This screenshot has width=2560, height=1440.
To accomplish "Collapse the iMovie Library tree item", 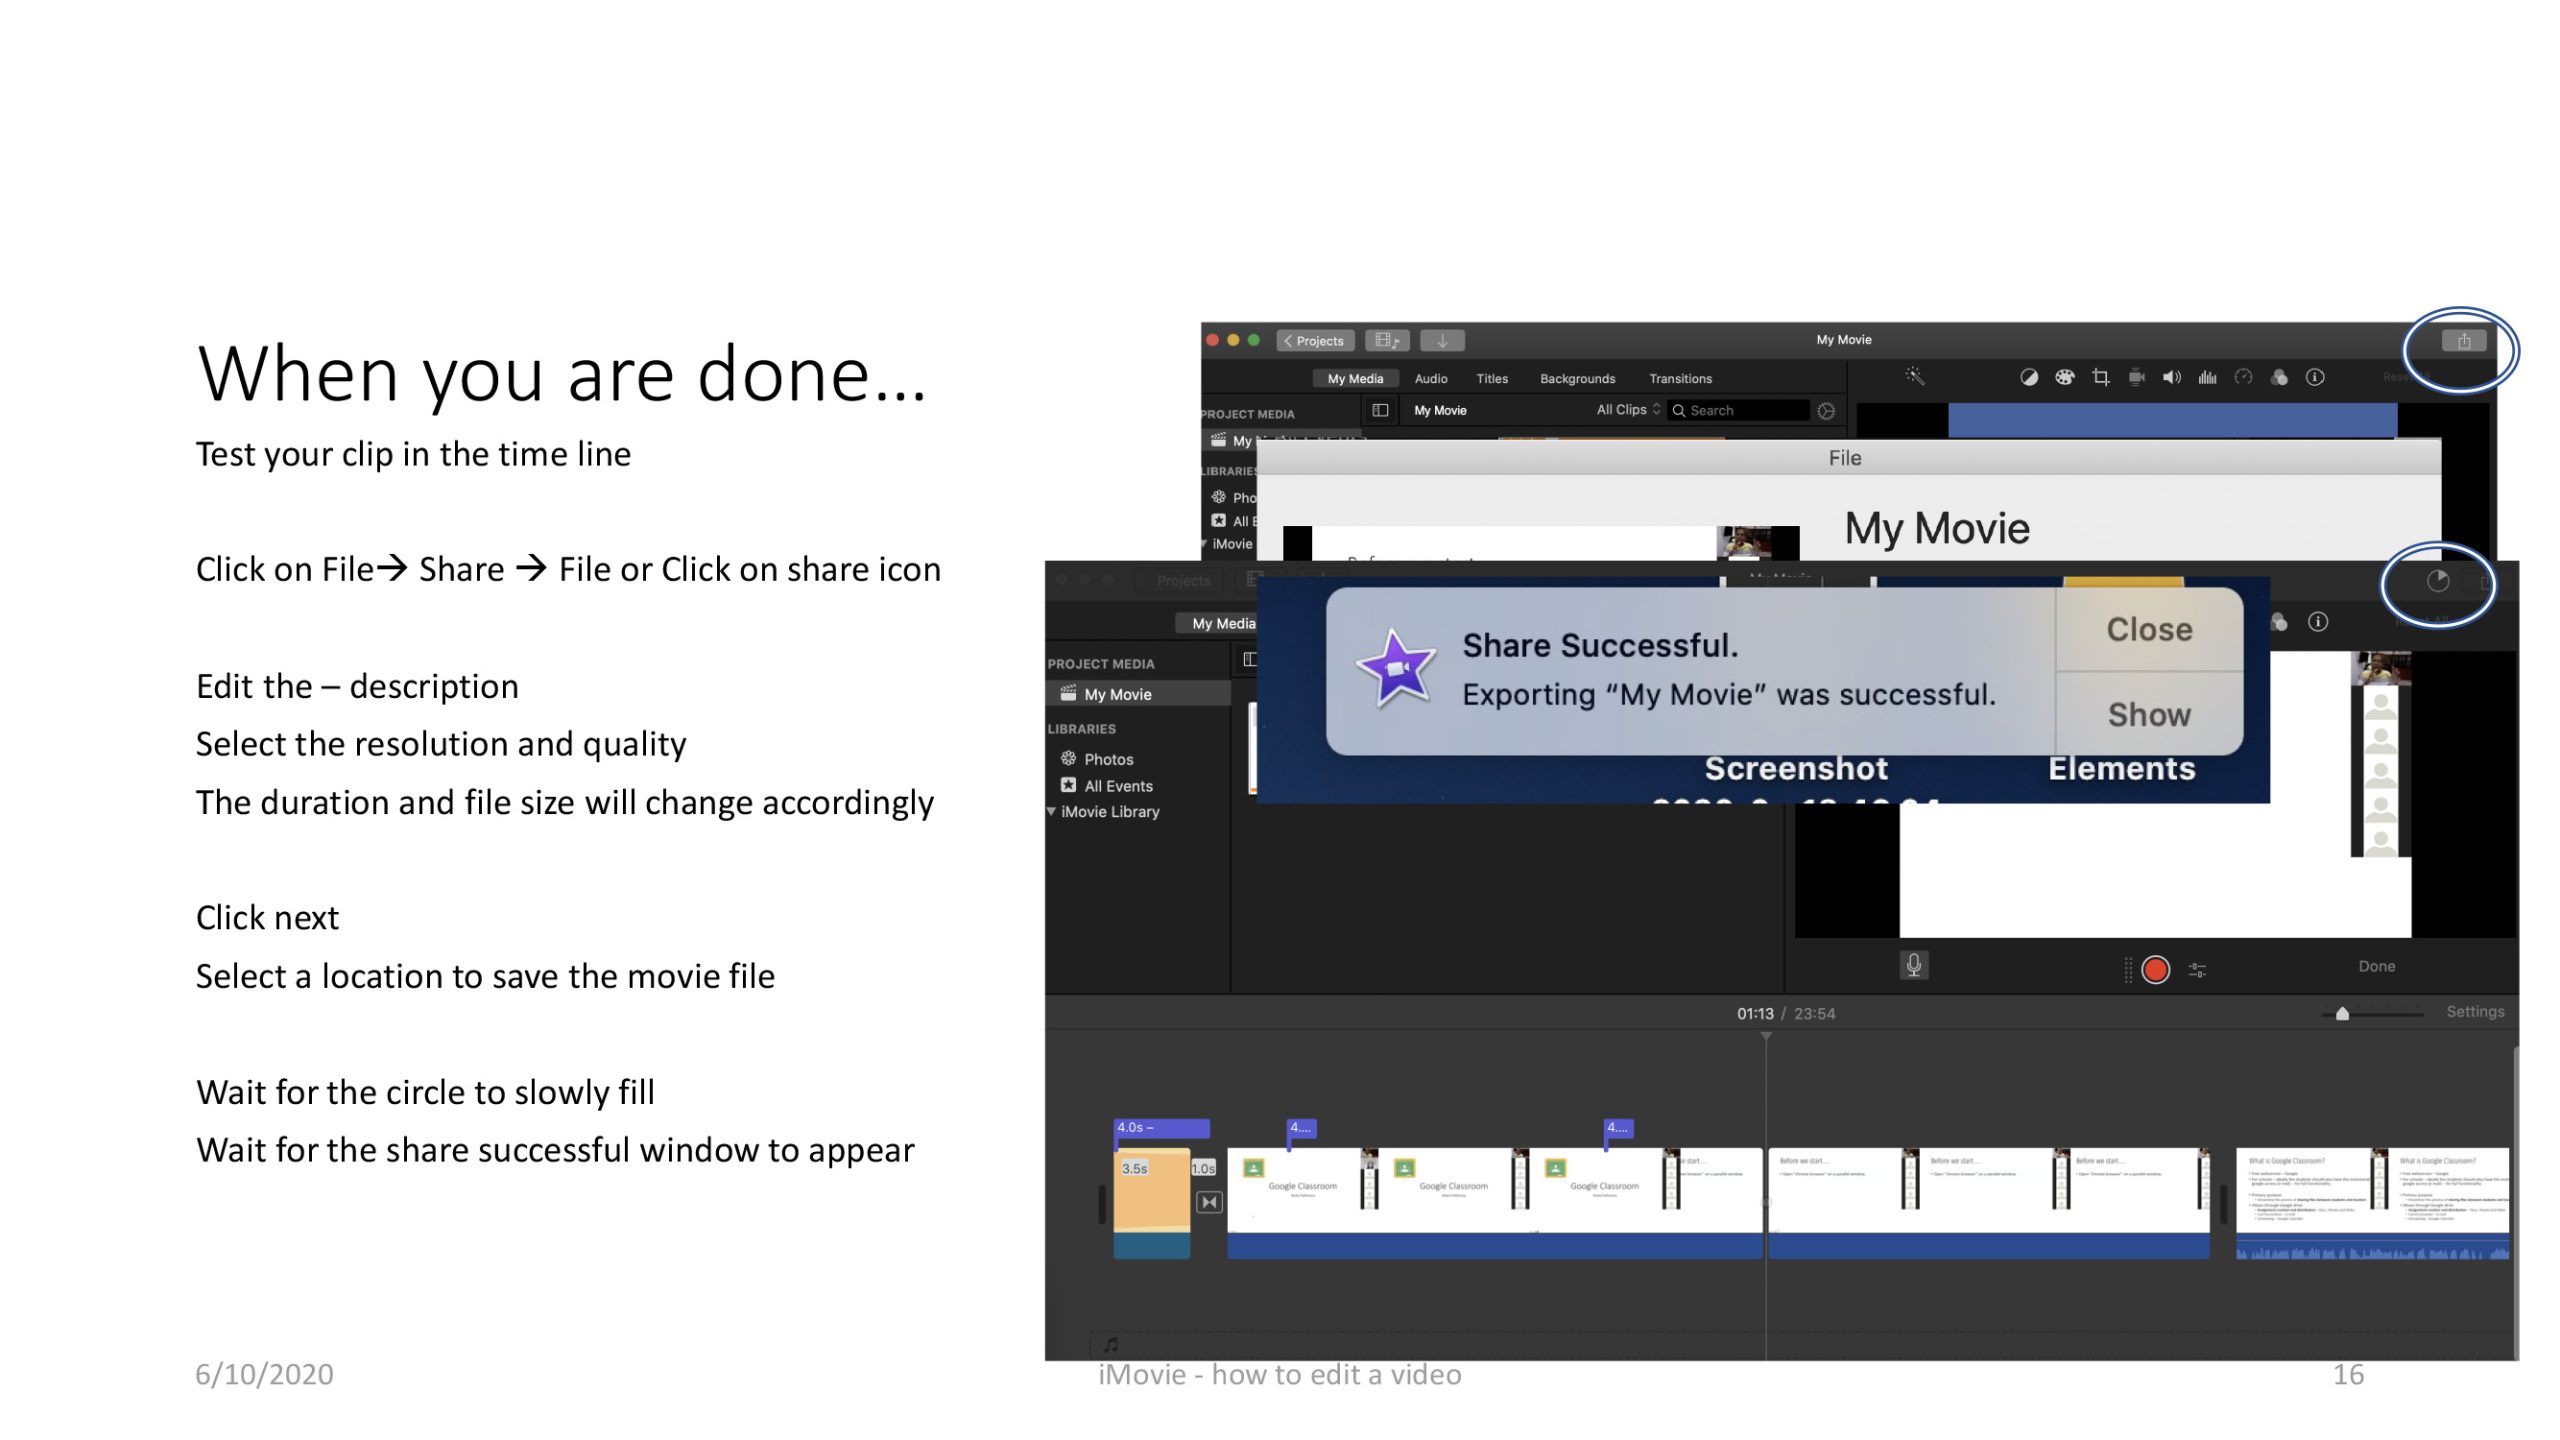I will (x=1051, y=811).
